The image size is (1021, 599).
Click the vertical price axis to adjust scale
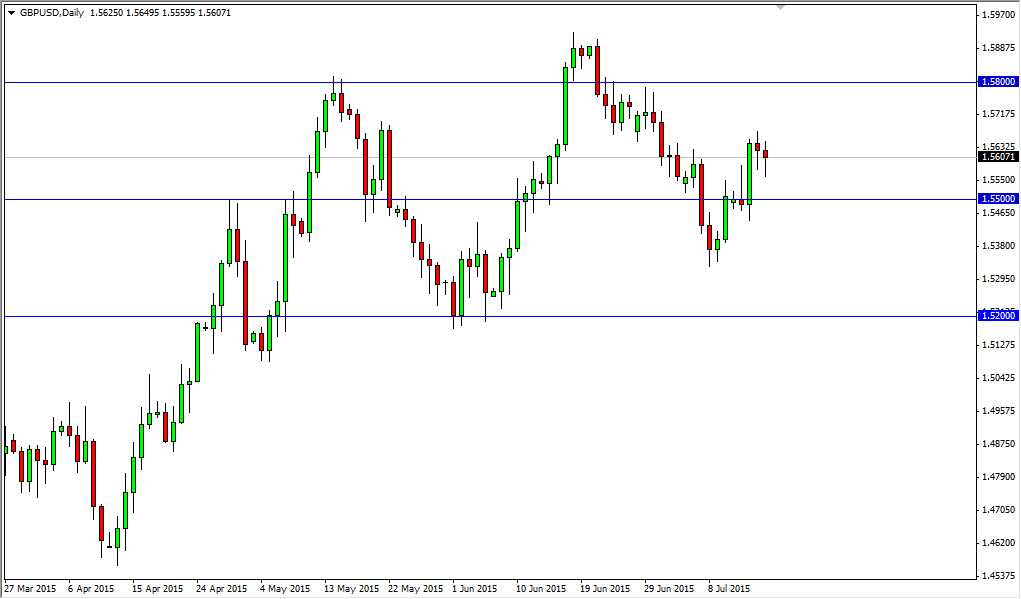coord(999,400)
